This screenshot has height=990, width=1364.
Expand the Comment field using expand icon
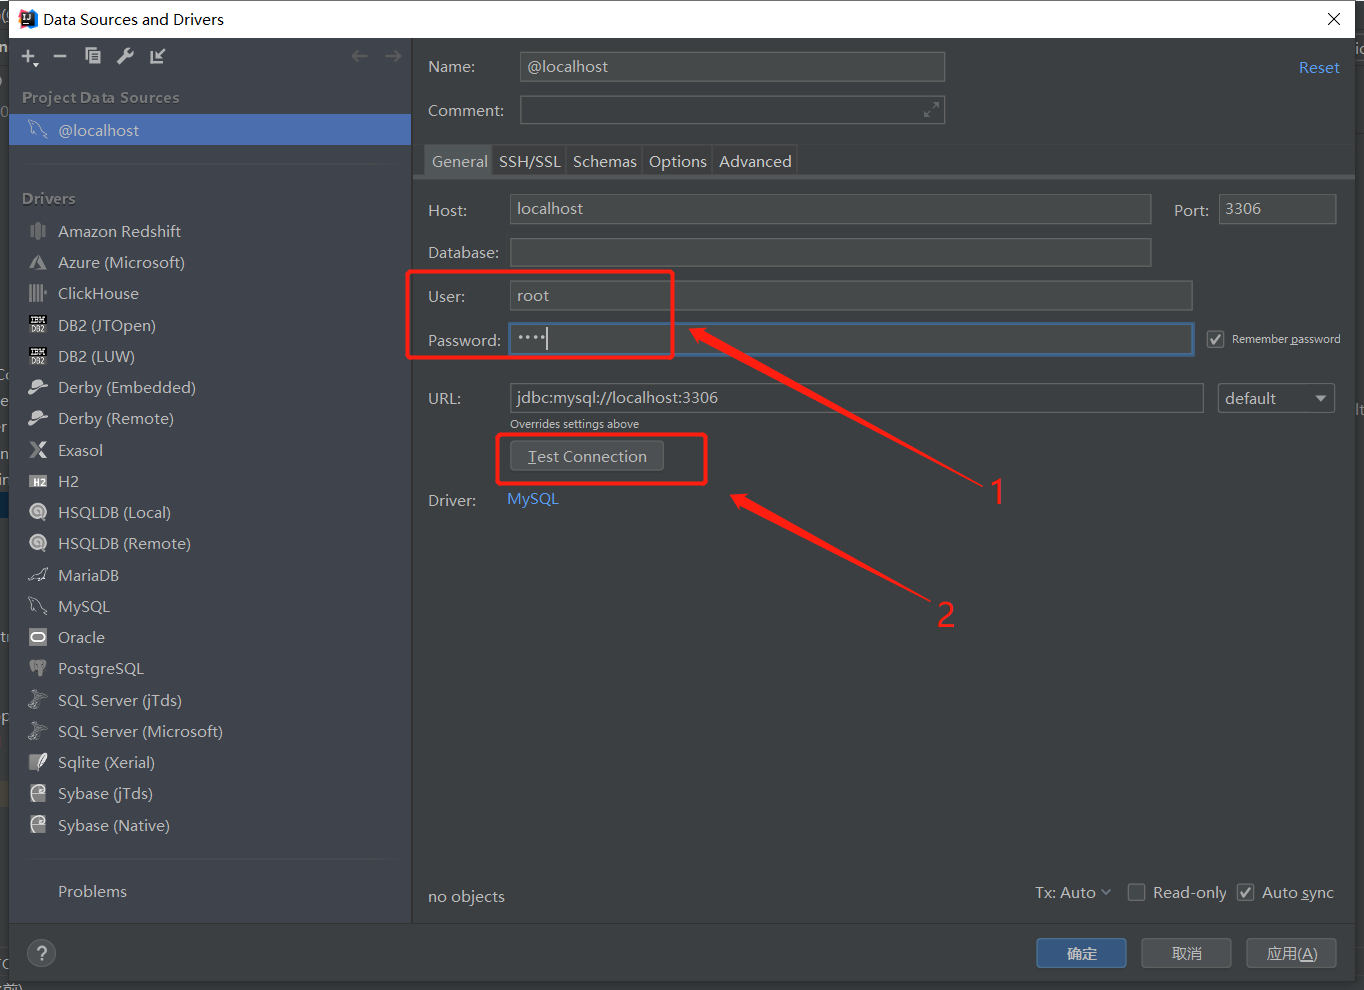pos(931,110)
